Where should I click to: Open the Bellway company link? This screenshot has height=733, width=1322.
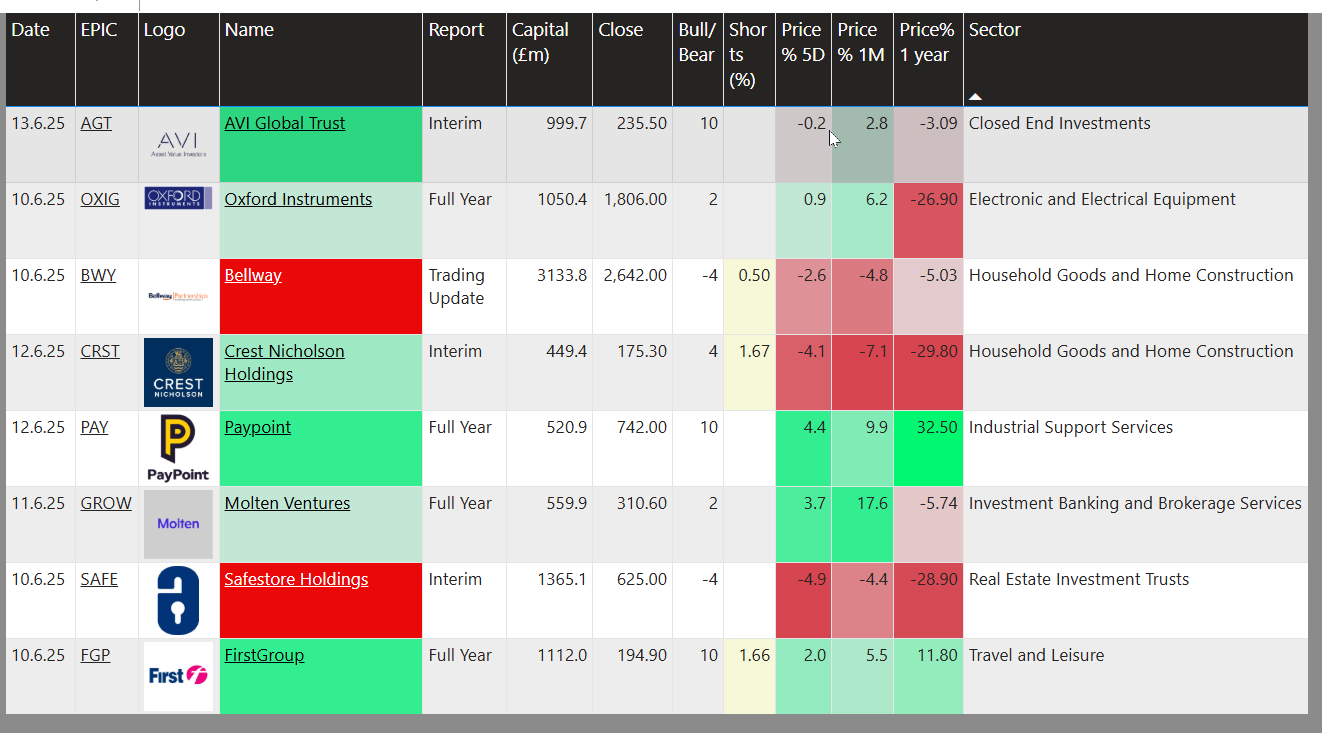pyautogui.click(x=253, y=275)
